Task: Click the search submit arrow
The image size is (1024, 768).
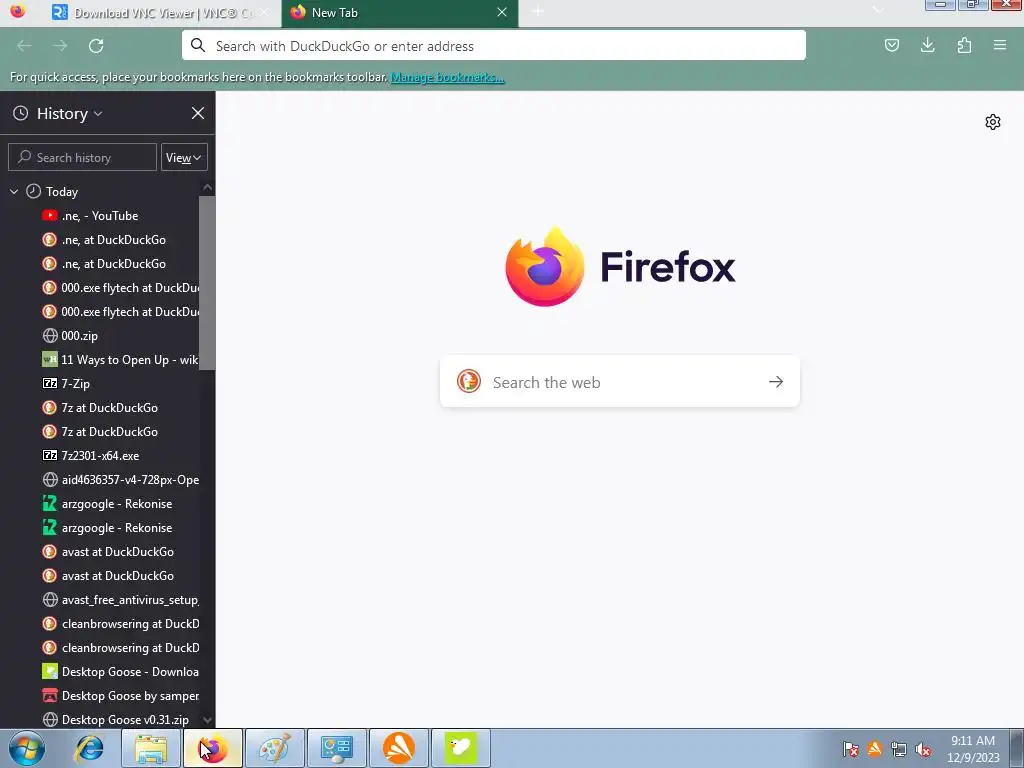Action: tap(776, 382)
